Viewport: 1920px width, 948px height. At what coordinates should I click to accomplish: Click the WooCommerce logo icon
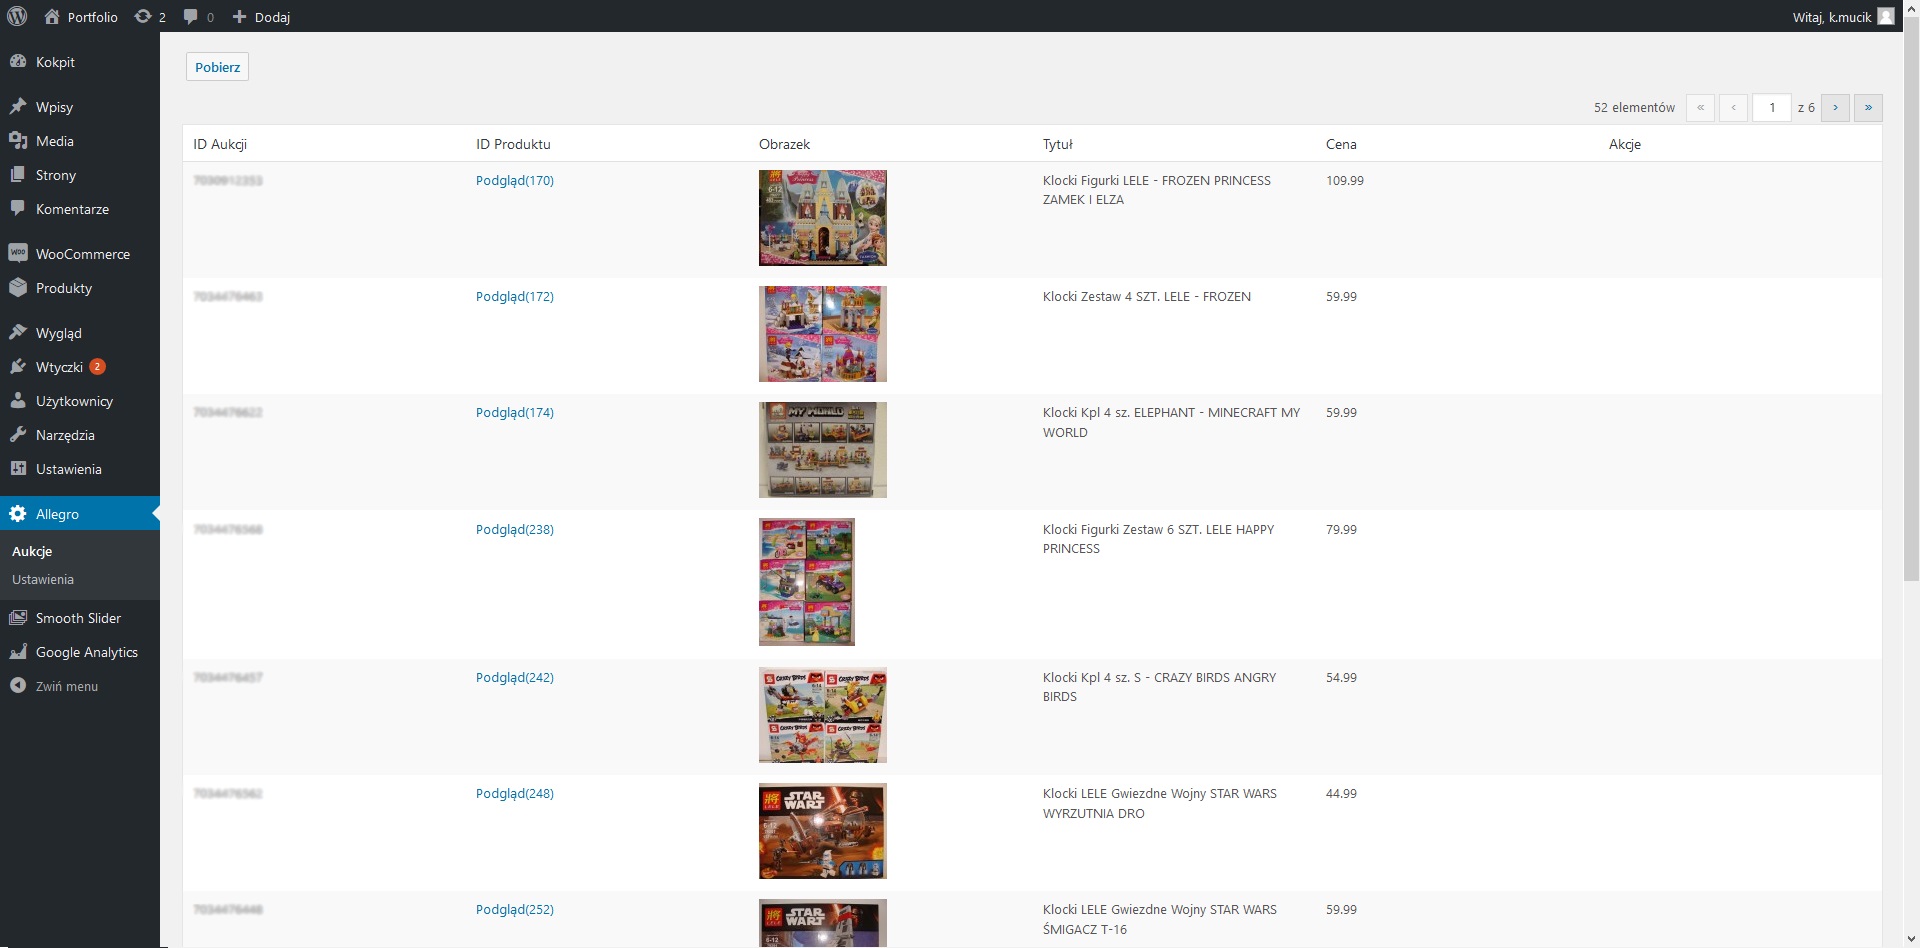(18, 253)
